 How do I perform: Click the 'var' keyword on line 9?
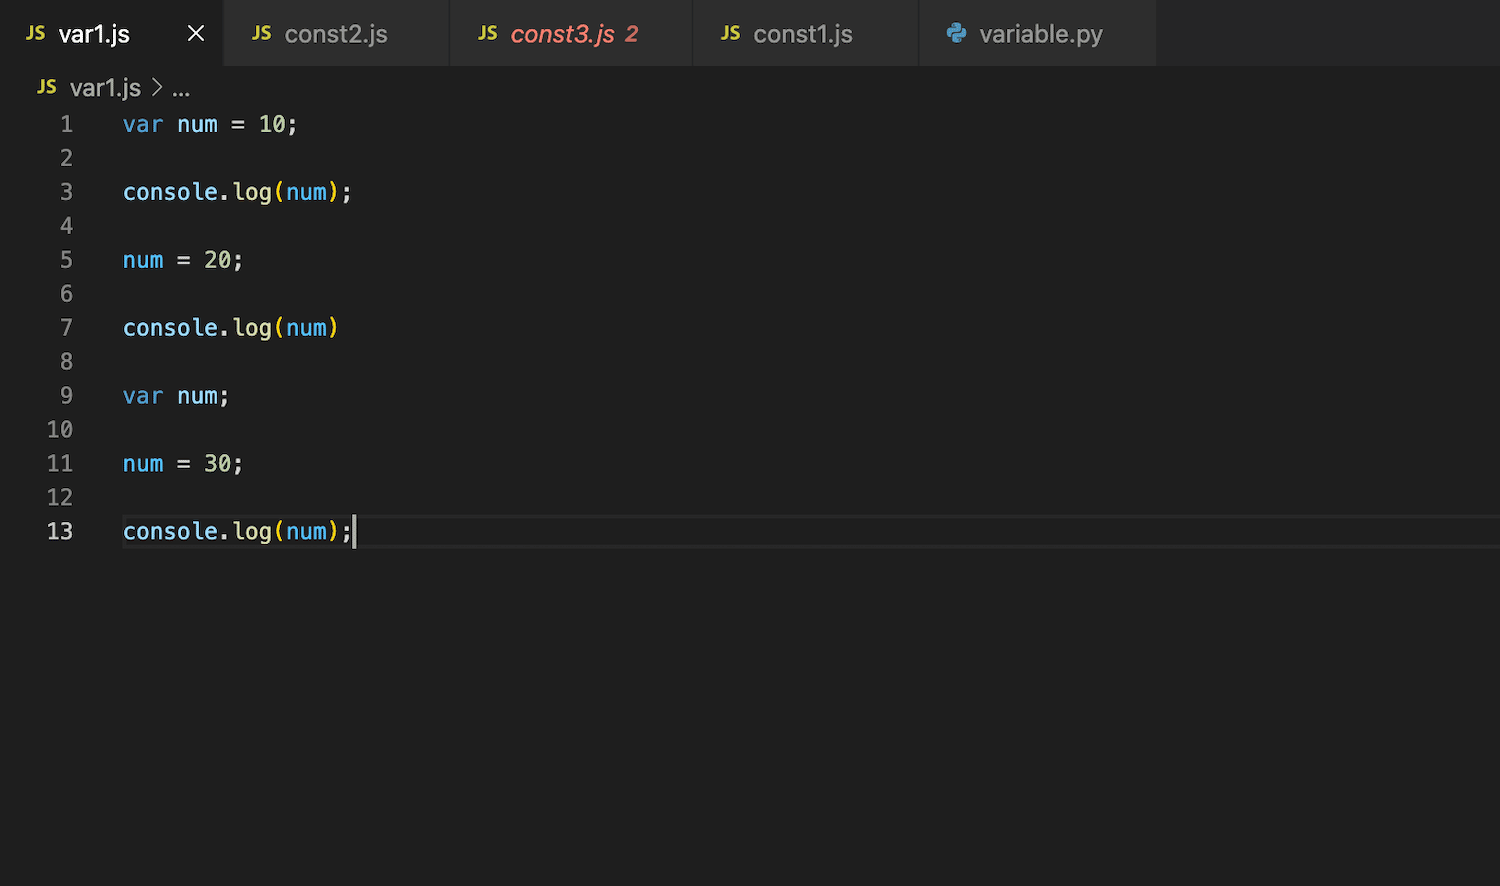[x=142, y=396]
